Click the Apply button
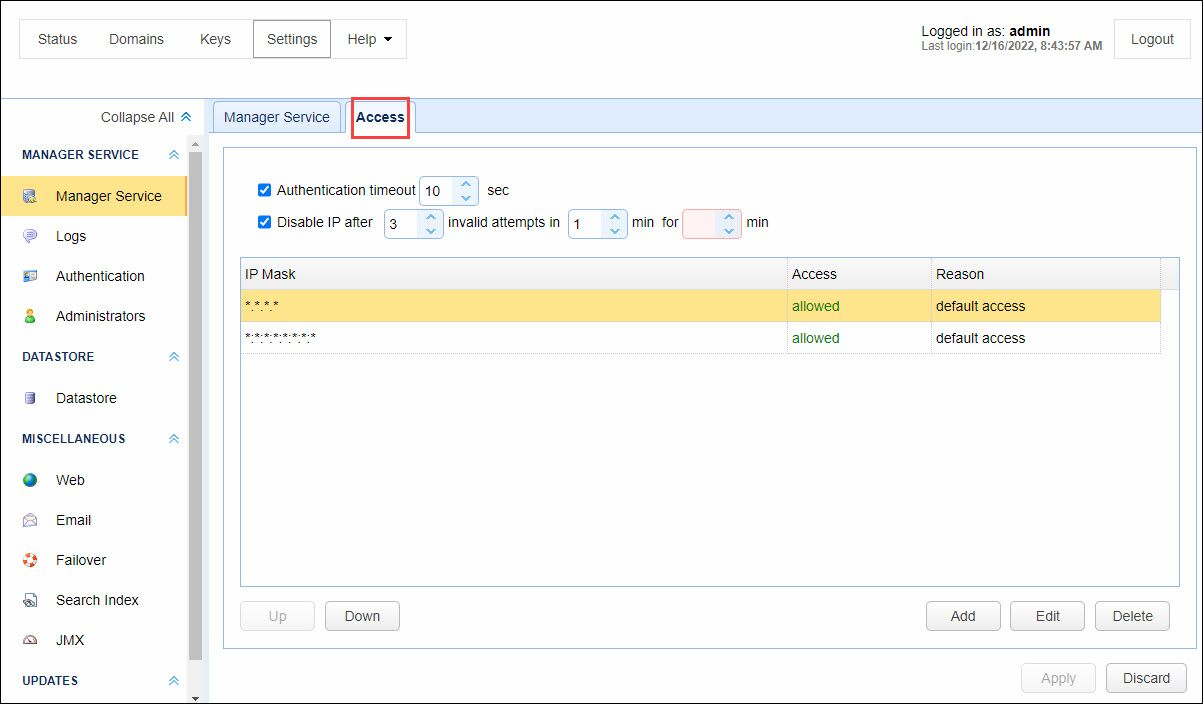The width and height of the screenshot is (1203, 704). [1058, 678]
